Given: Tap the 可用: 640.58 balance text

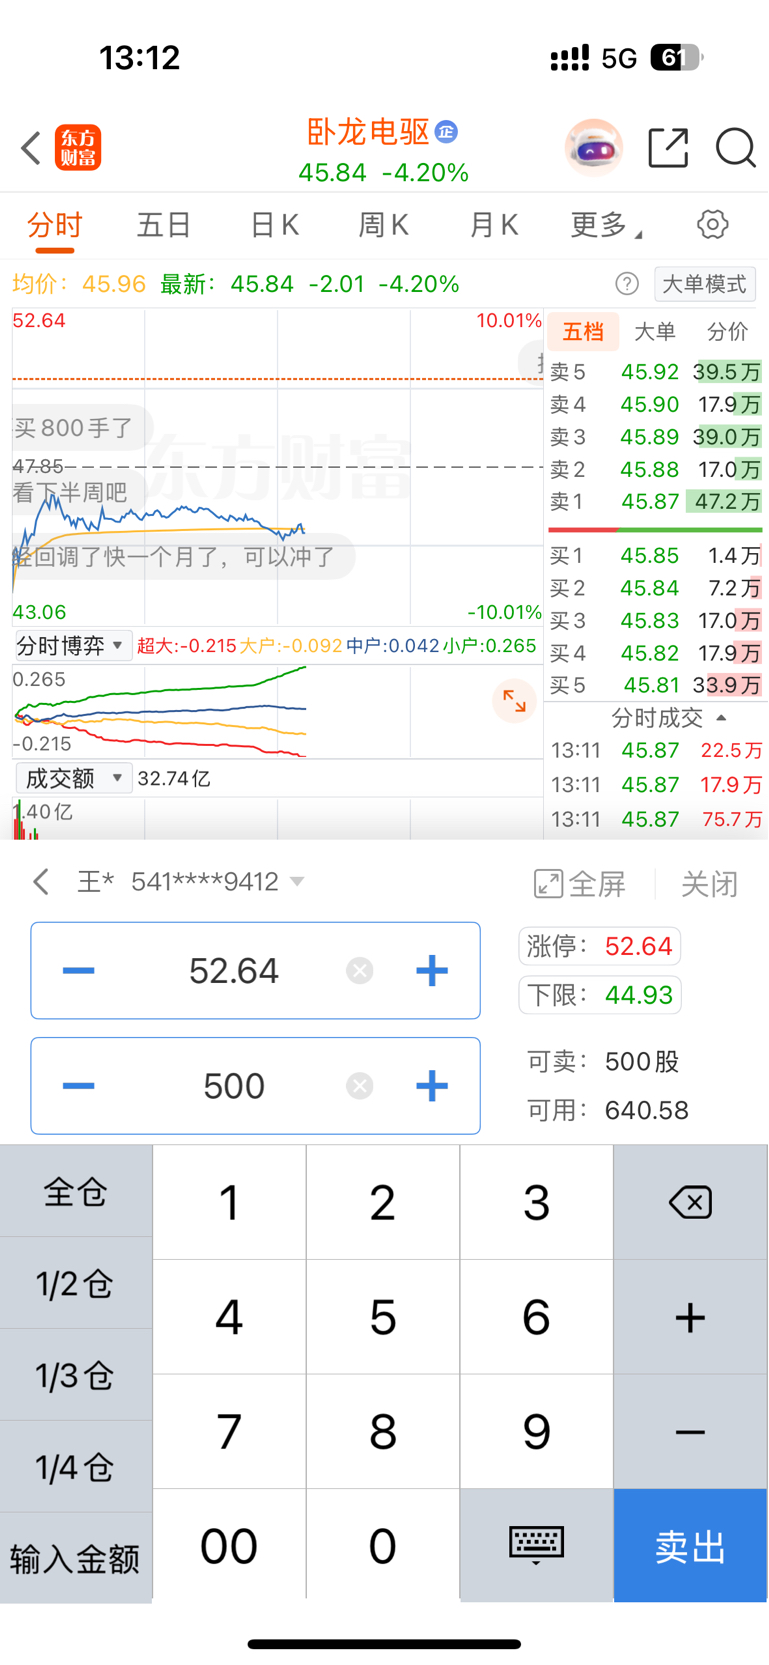Looking at the screenshot, I should [x=608, y=1110].
